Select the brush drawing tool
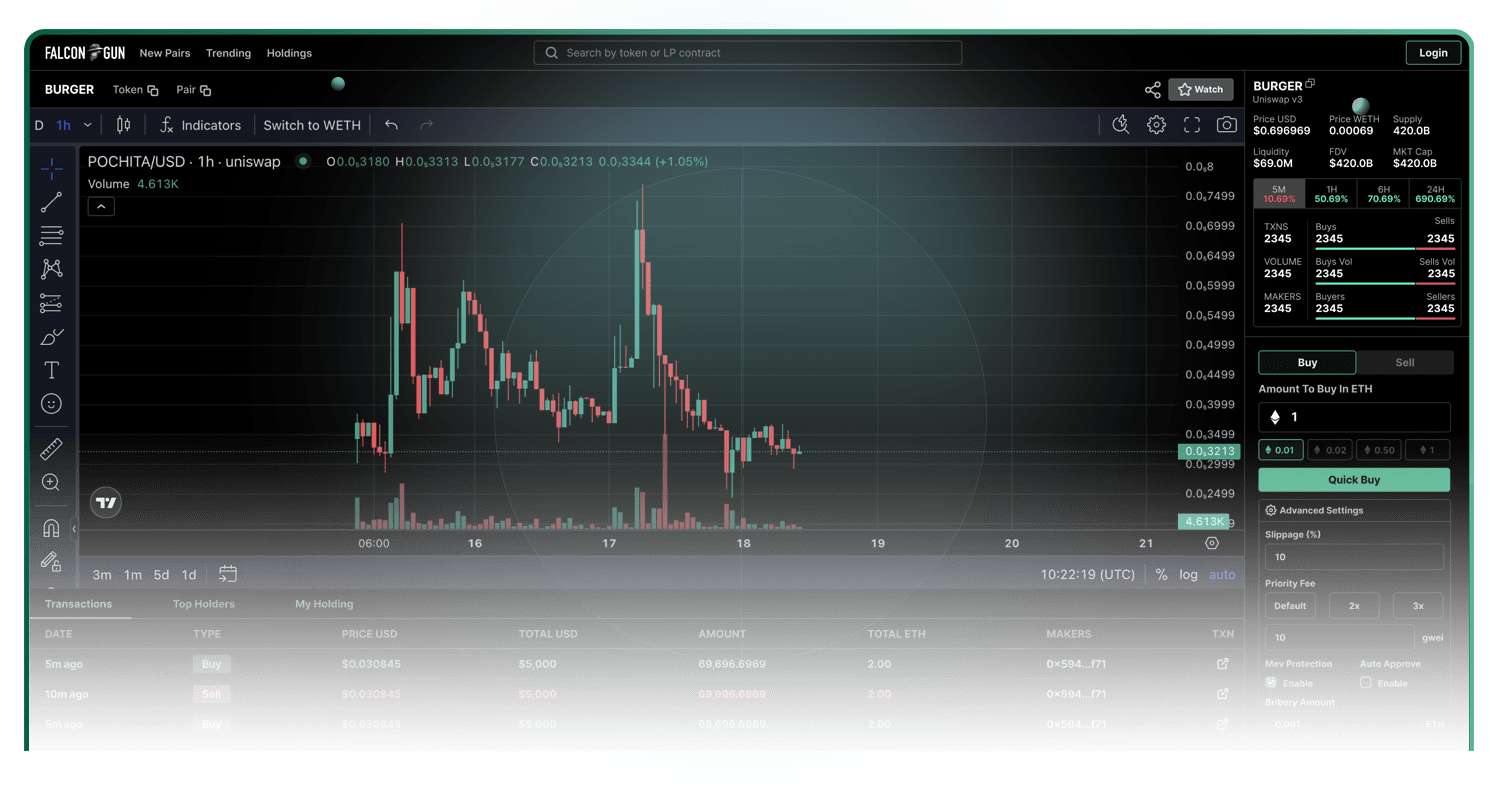The width and height of the screenshot is (1498, 801). pyautogui.click(x=51, y=337)
